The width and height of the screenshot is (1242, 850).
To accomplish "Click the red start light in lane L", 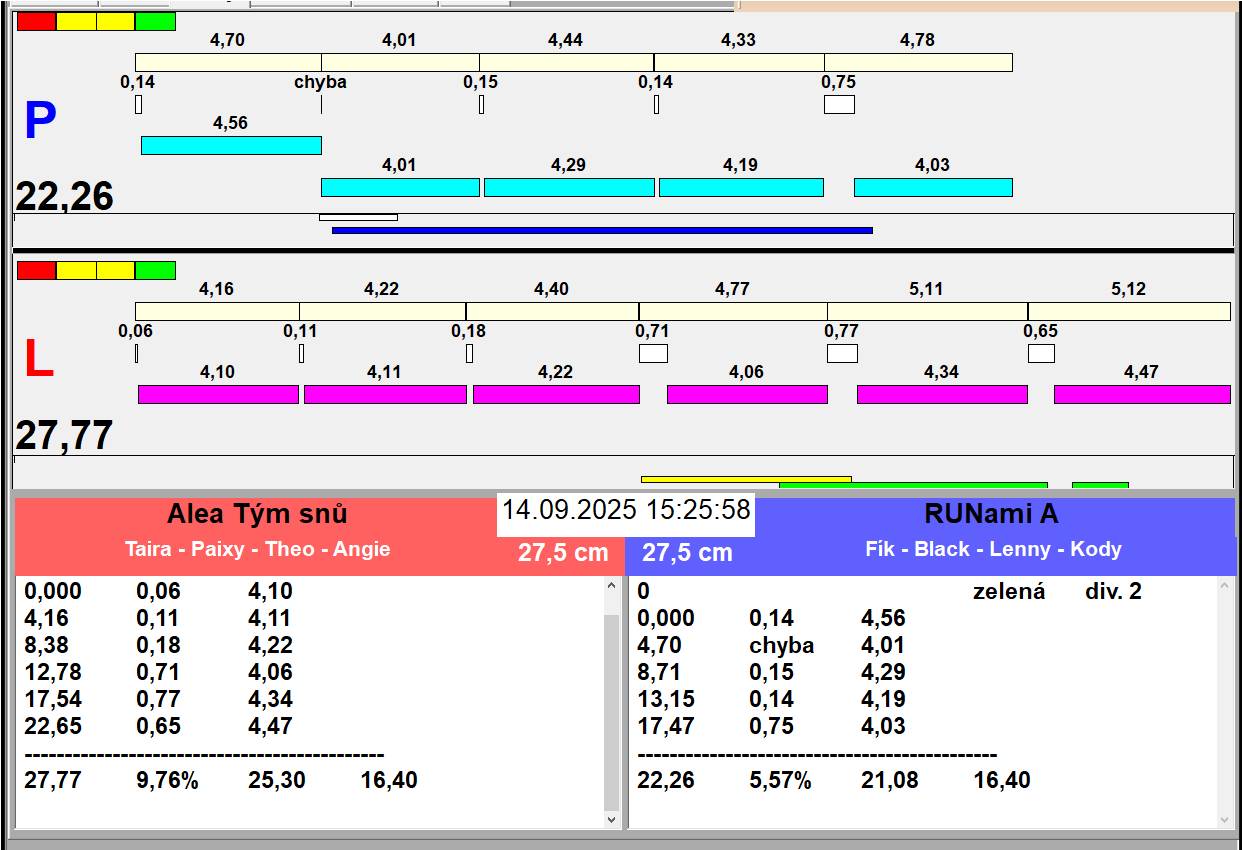I will click(37, 270).
